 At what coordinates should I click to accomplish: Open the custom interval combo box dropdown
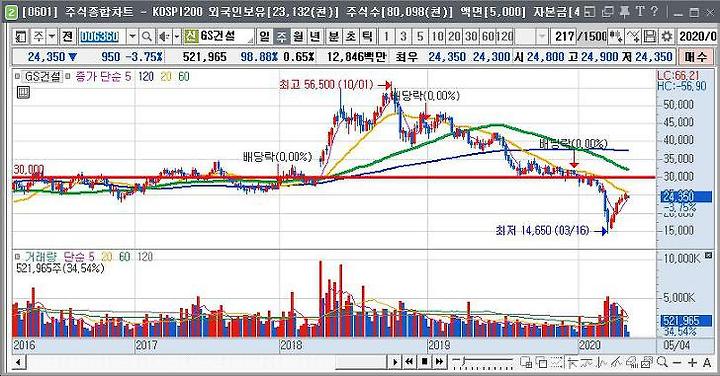point(542,36)
